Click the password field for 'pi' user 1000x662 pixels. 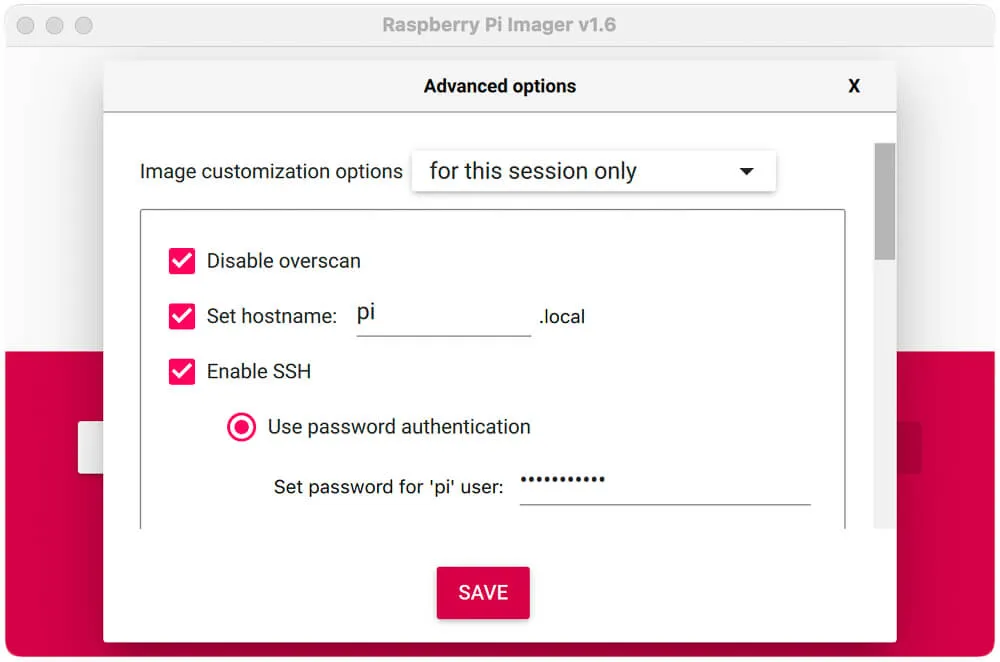tap(665, 486)
